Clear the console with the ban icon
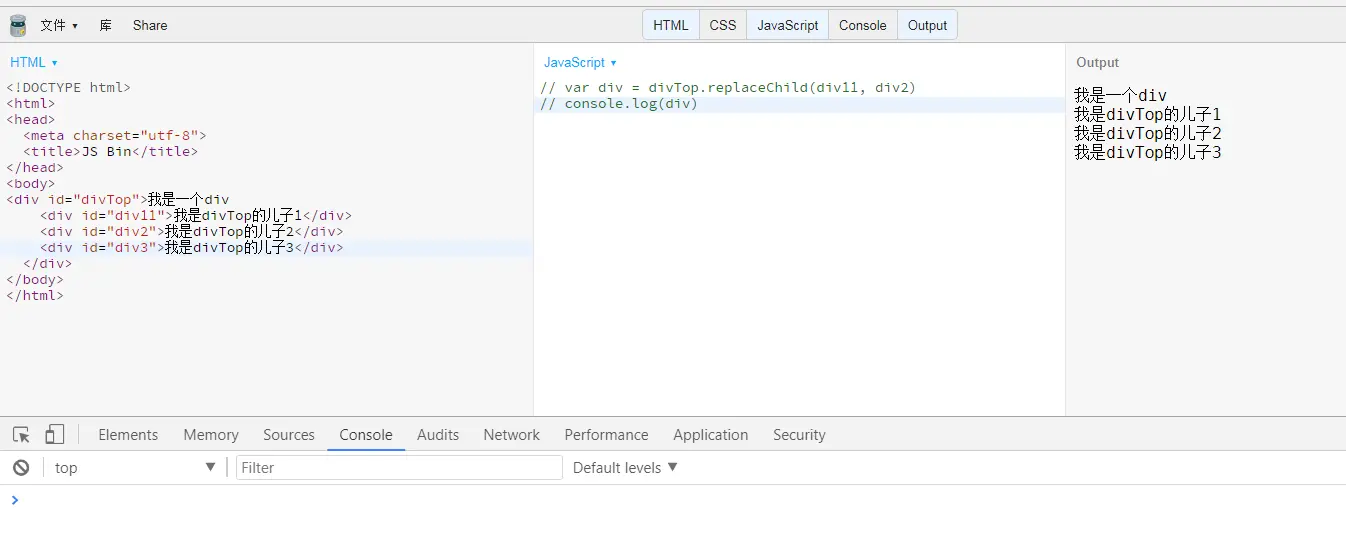The image size is (1346, 551). [21, 467]
